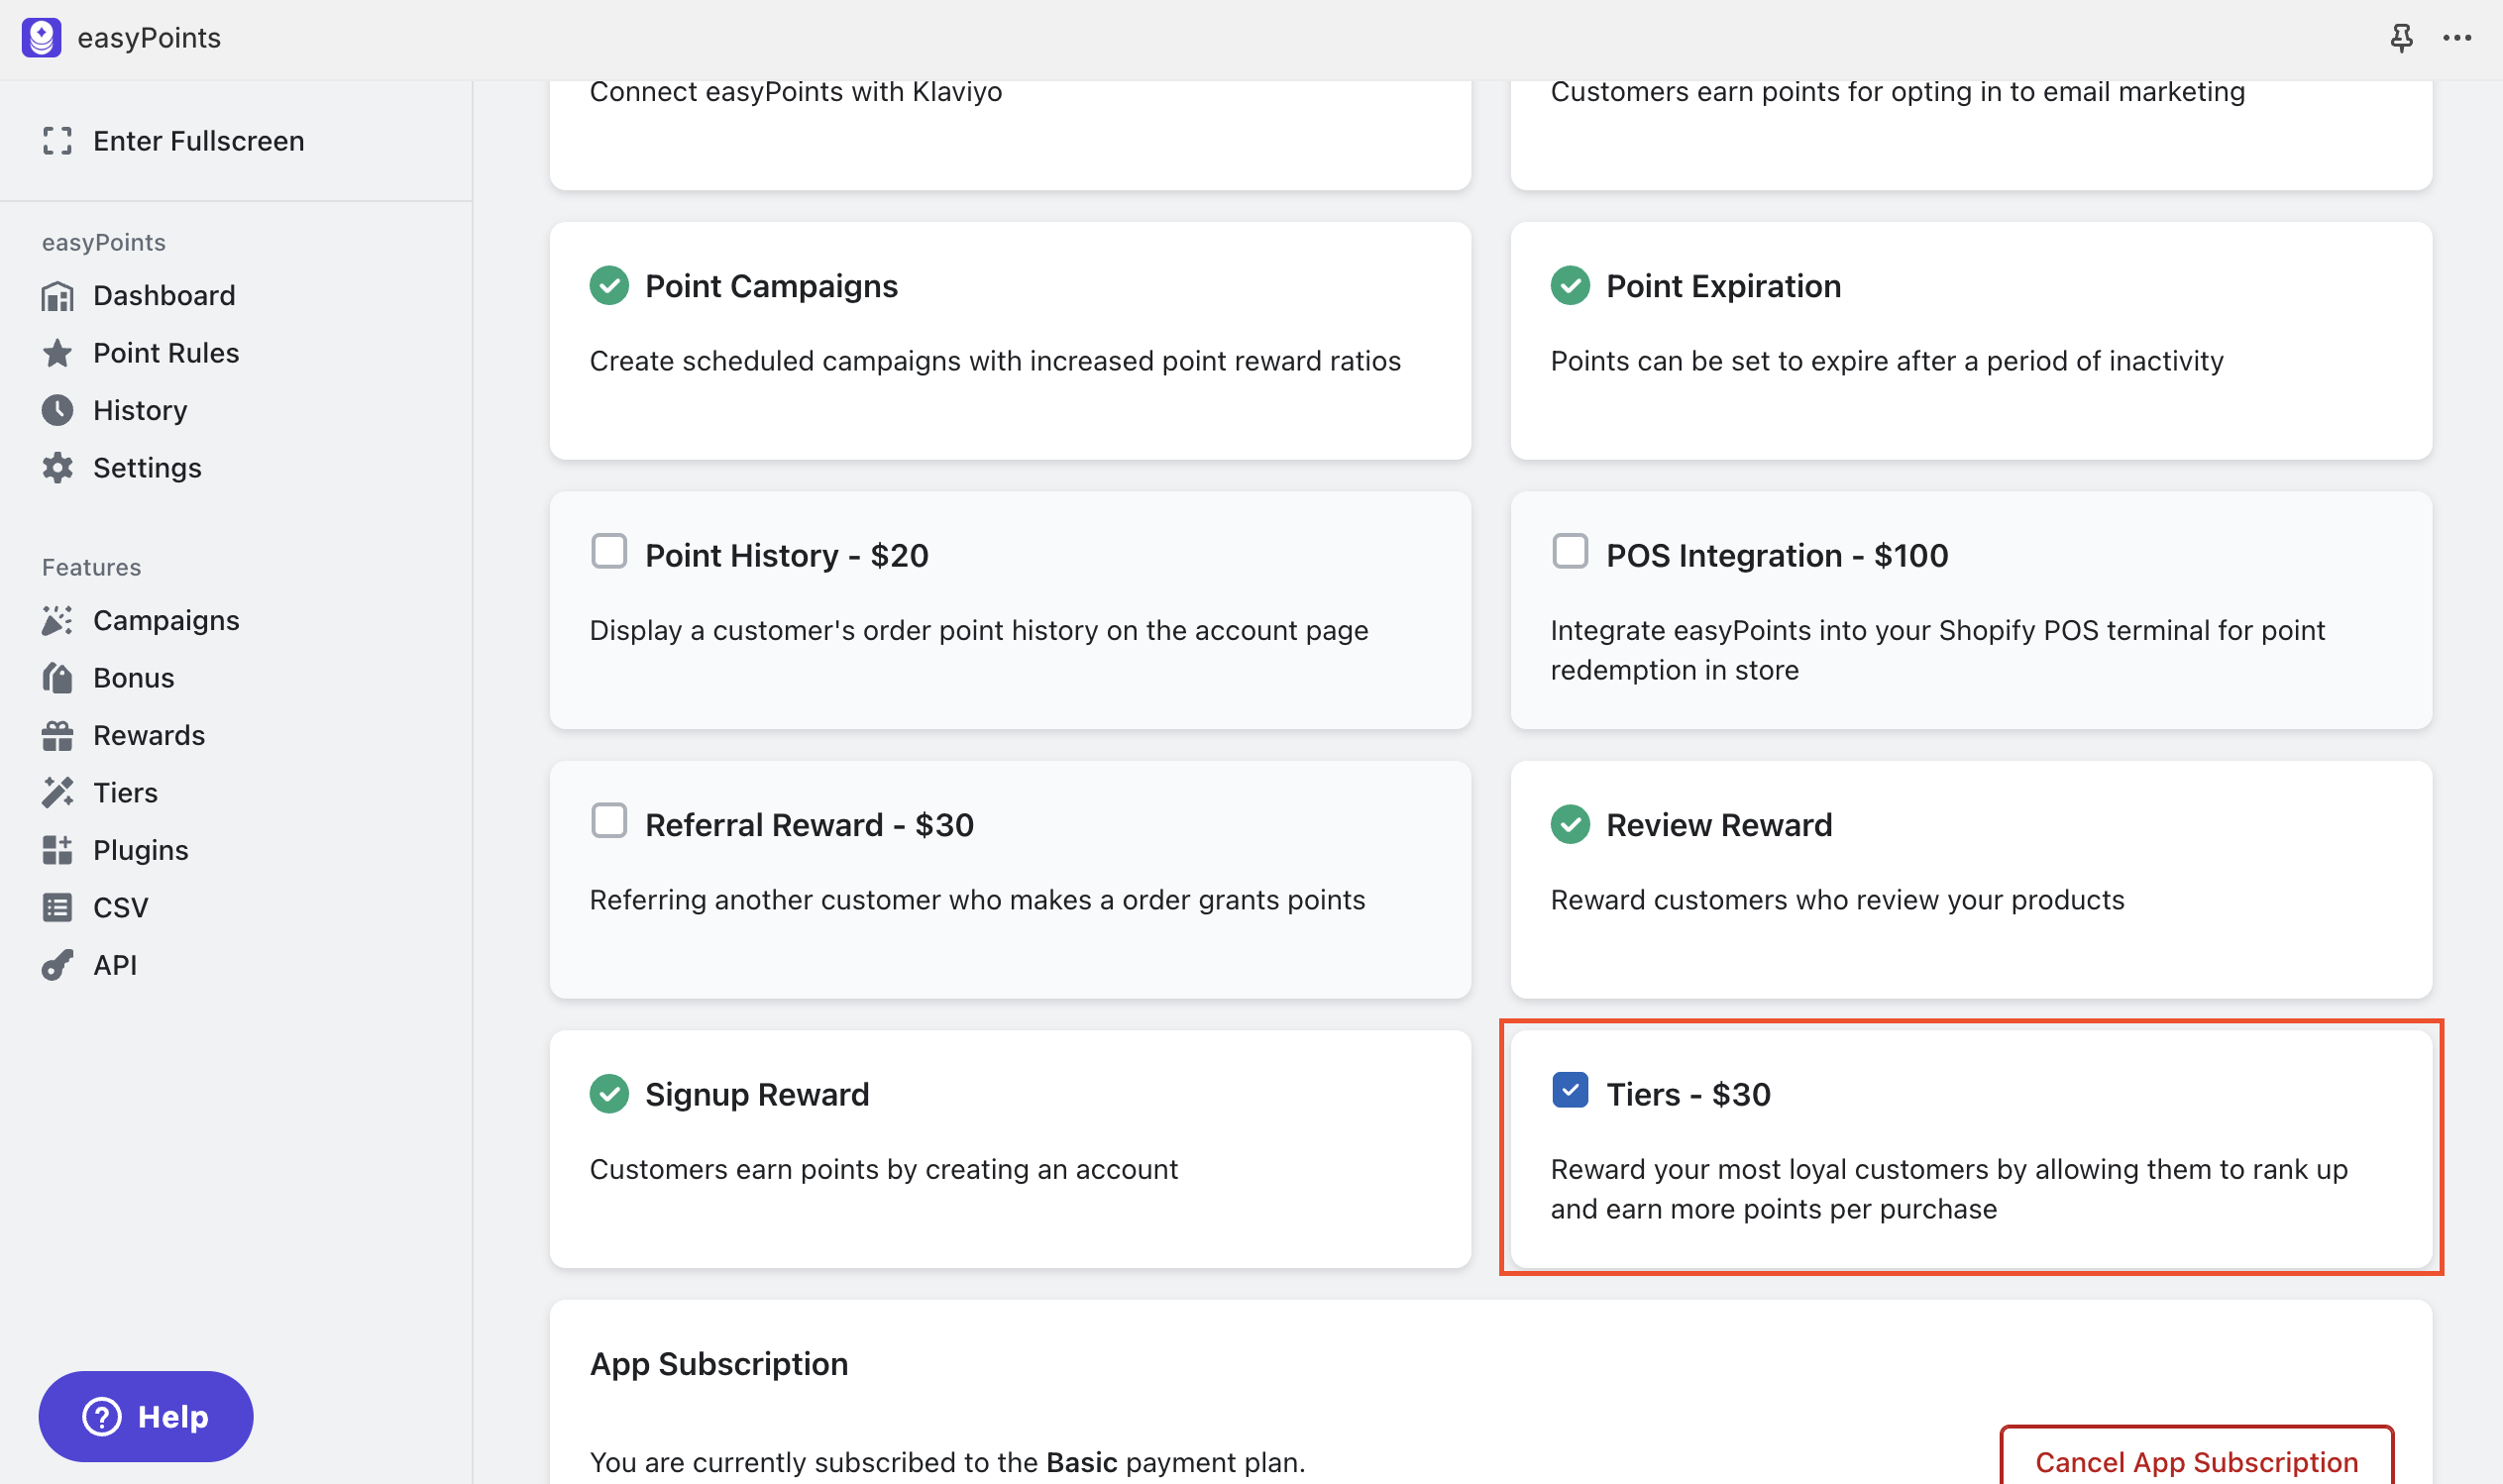Open the Campaigns confetti icon
2503x1484 pixels.
coord(57,621)
